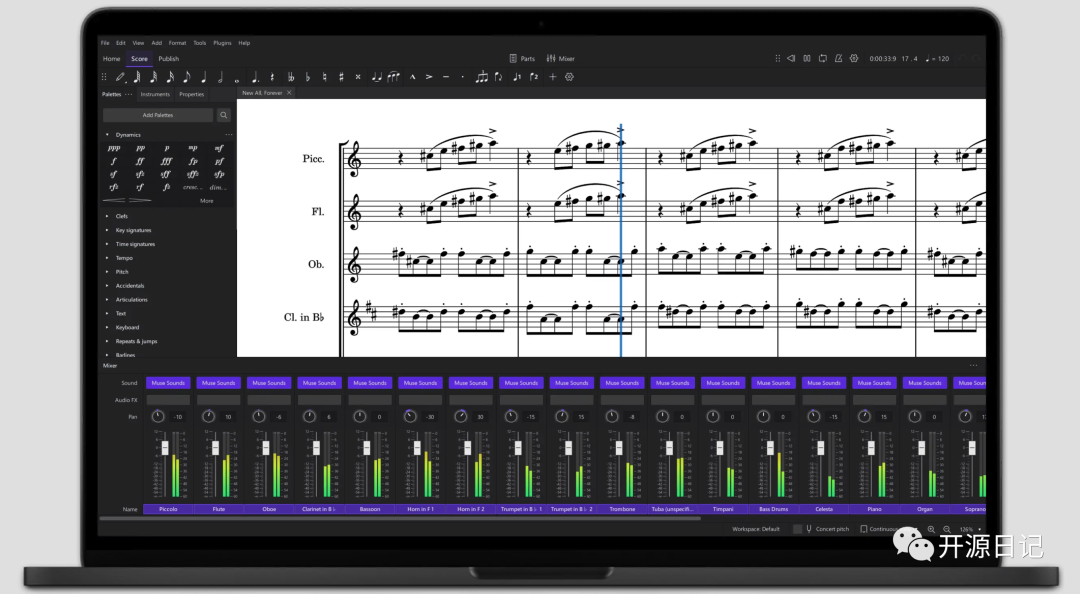
Task: Expand the Clefs palette
Action: pos(107,216)
